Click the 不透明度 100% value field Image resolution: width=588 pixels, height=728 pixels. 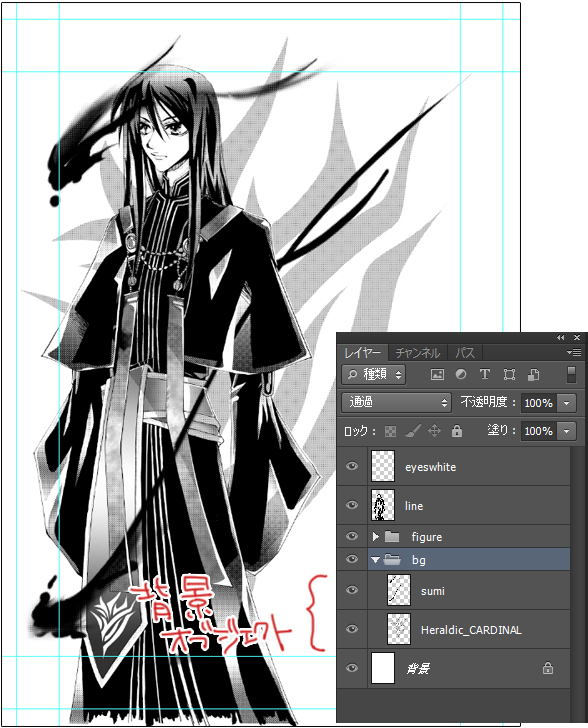(539, 403)
